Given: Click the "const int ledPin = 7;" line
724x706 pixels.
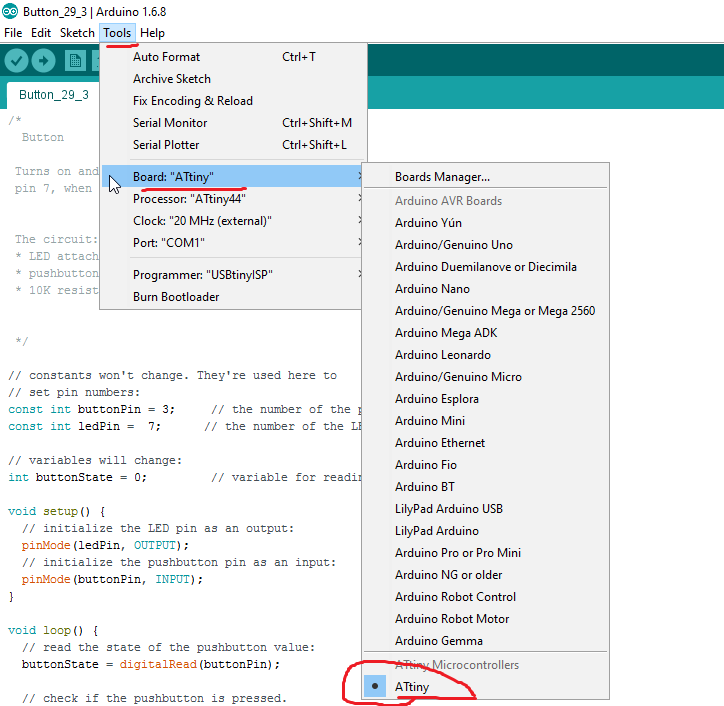Looking at the screenshot, I should (x=84, y=426).
